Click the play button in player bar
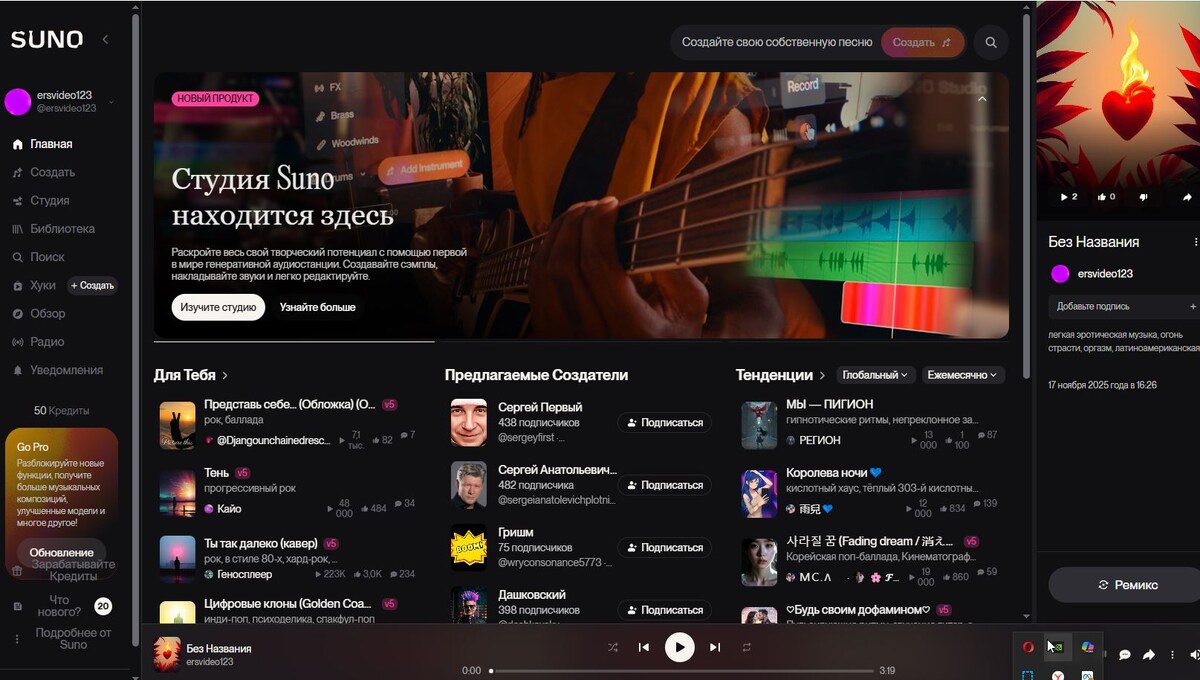This screenshot has height=680, width=1200. coord(679,647)
